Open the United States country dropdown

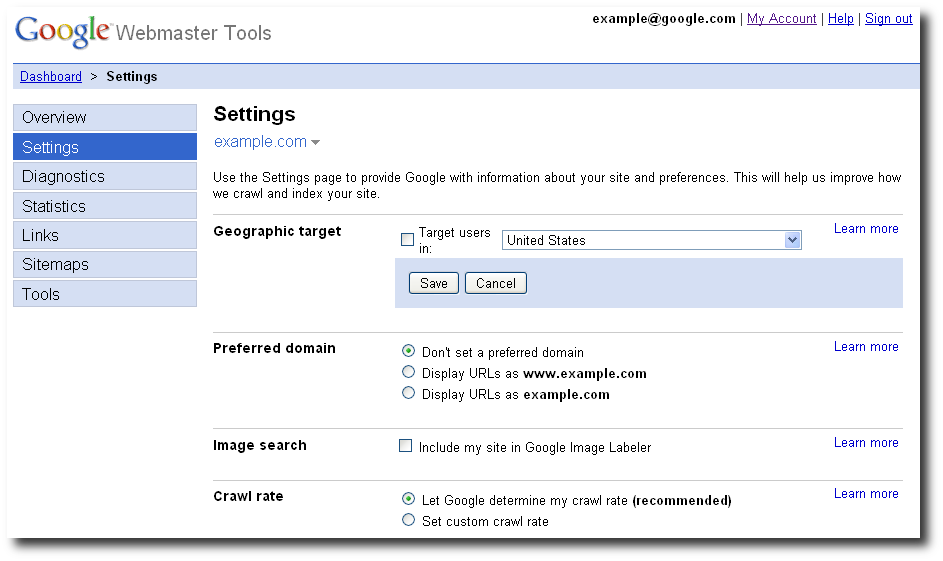[651, 240]
